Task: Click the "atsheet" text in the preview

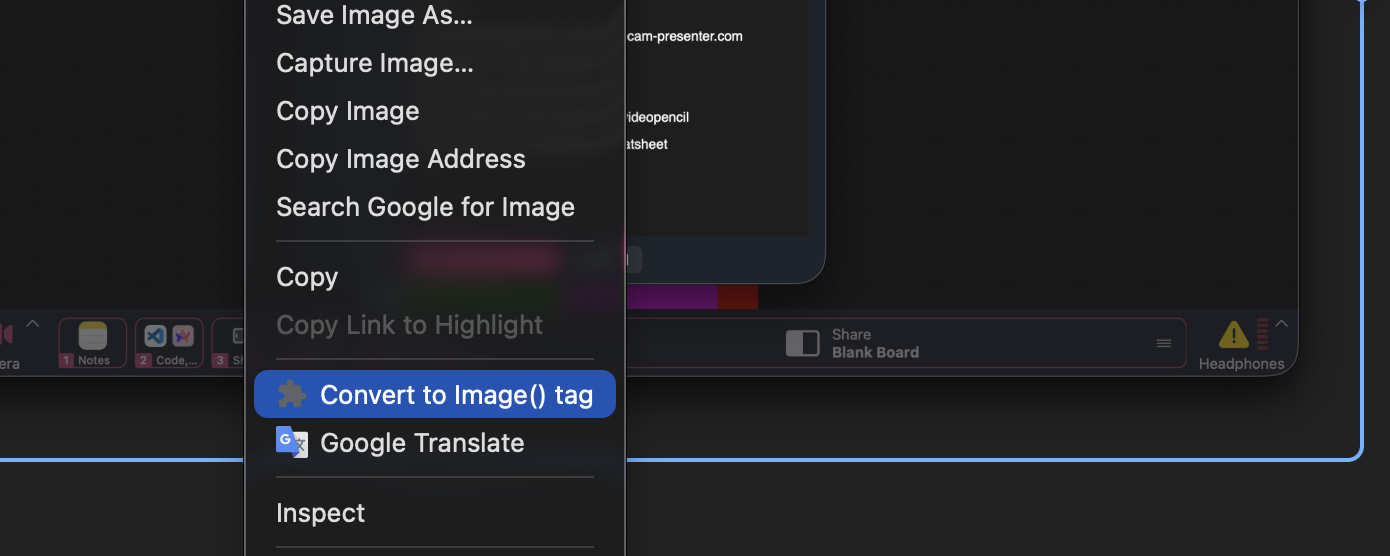Action: (x=645, y=144)
